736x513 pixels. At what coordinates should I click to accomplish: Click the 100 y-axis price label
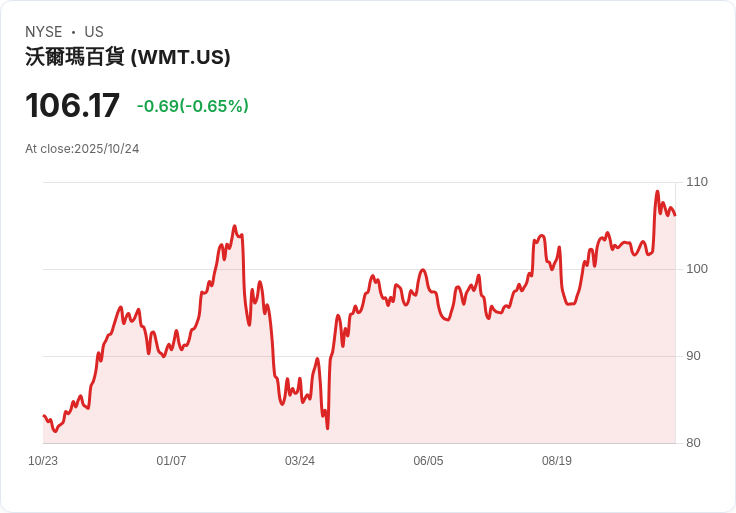[697, 269]
